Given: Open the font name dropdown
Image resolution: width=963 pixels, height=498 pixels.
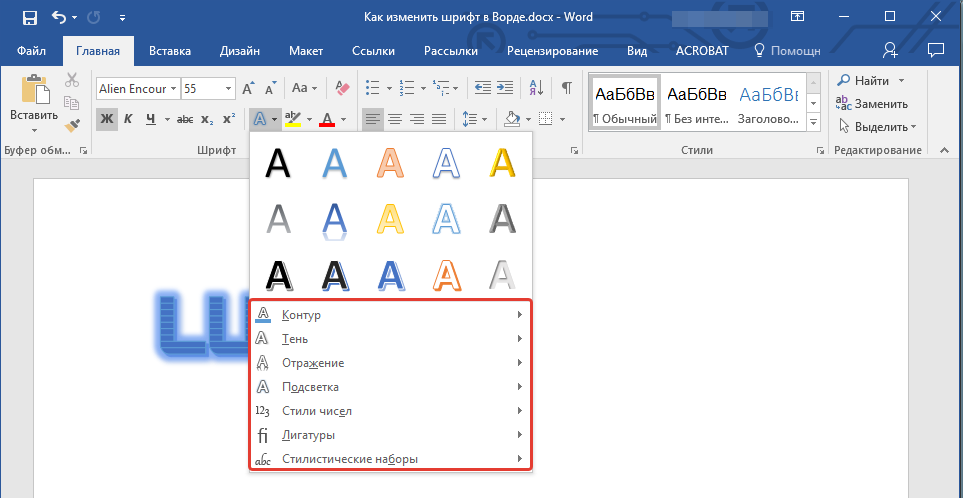Looking at the screenshot, I should pos(173,88).
